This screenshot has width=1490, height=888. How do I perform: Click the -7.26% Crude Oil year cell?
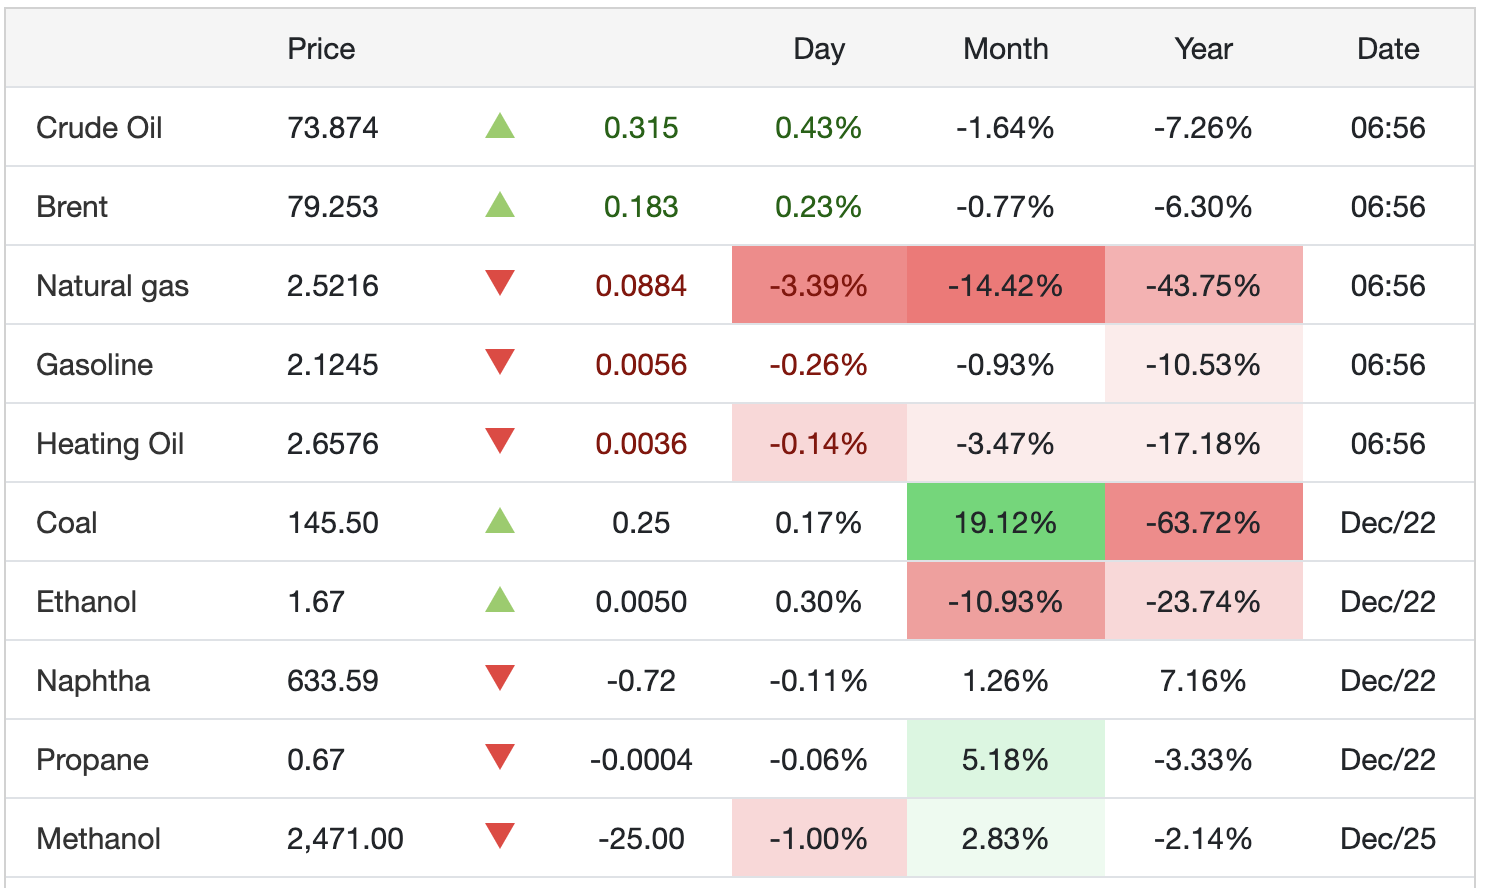click(x=1204, y=128)
